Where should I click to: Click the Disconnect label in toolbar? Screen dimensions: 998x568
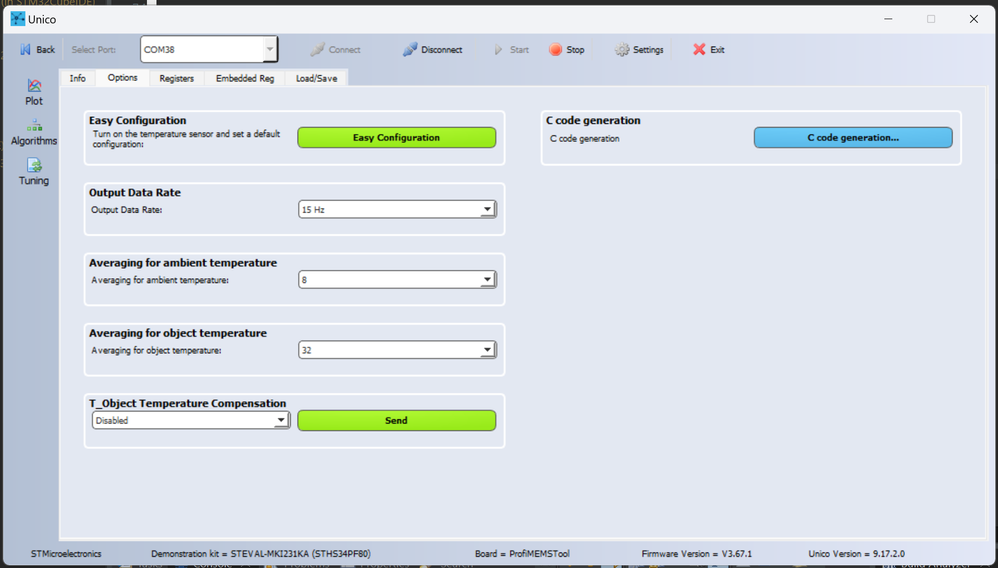click(x=442, y=50)
